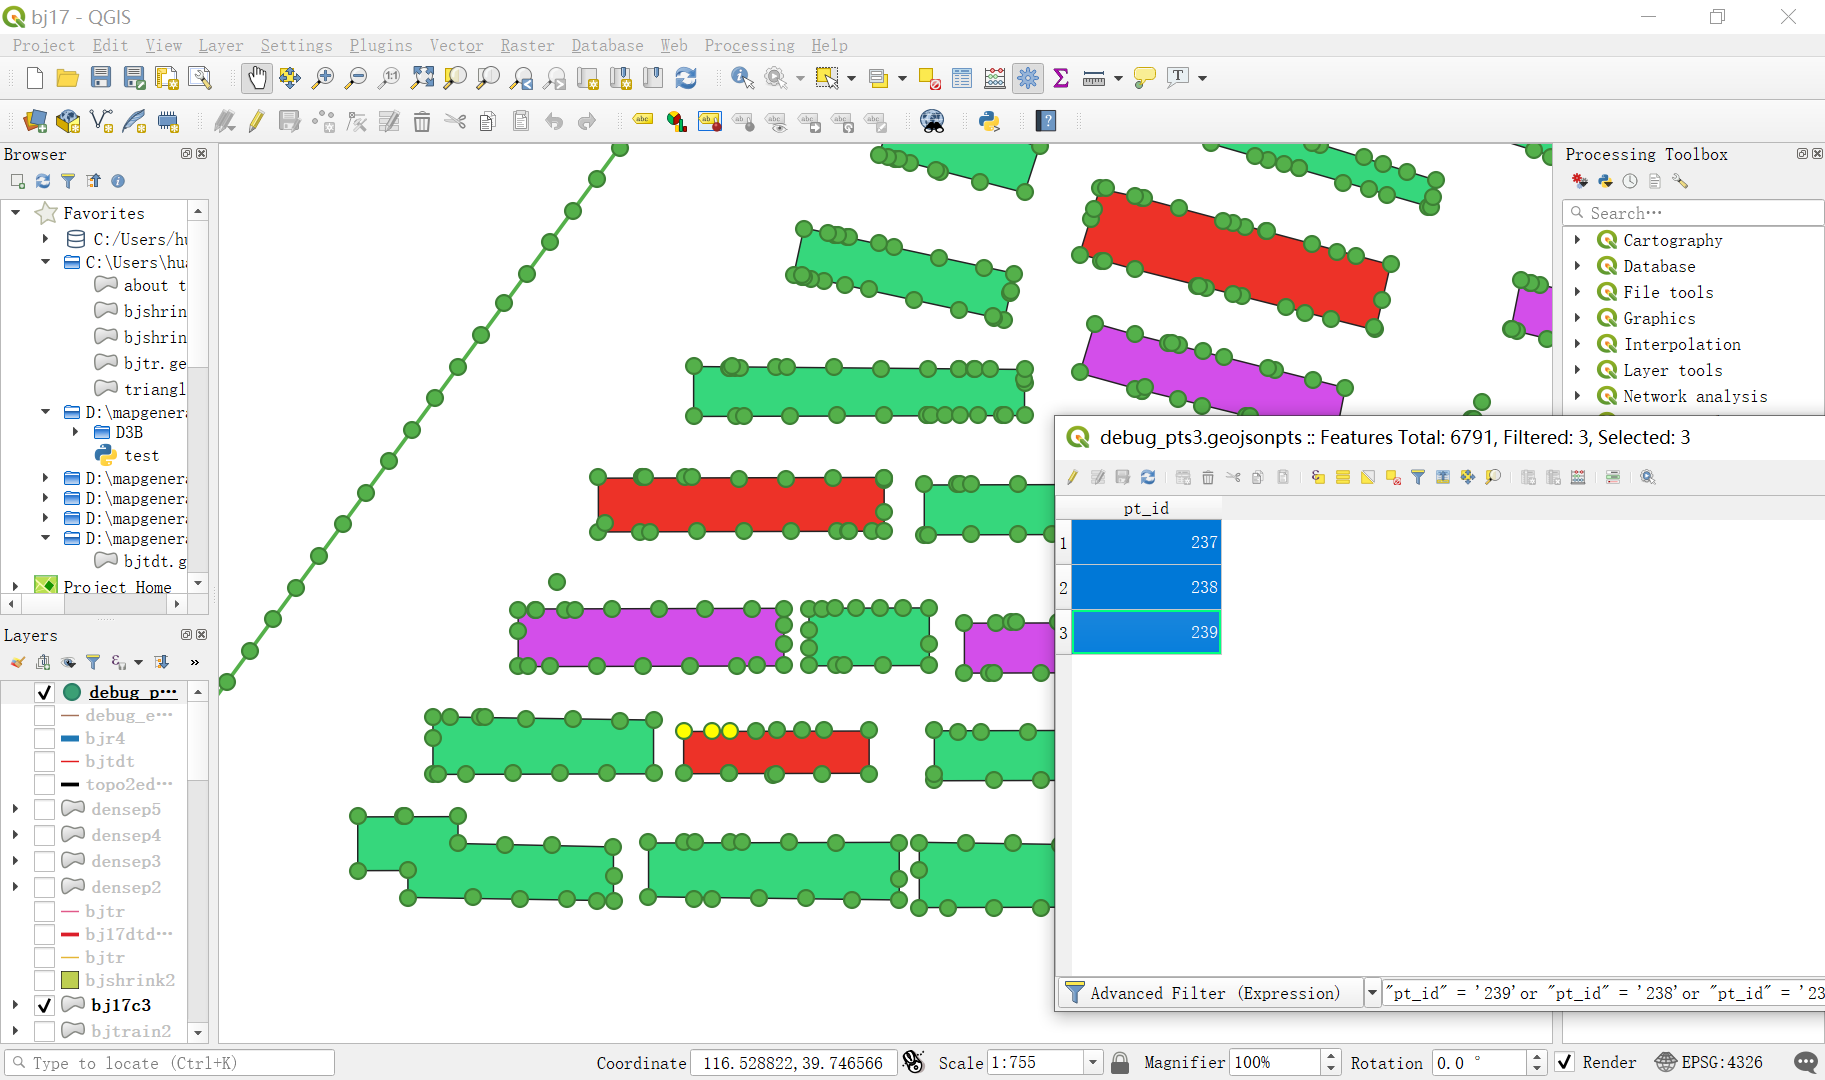Screen dimensions: 1825x1080
Task: Refresh the map canvas
Action: (x=687, y=78)
